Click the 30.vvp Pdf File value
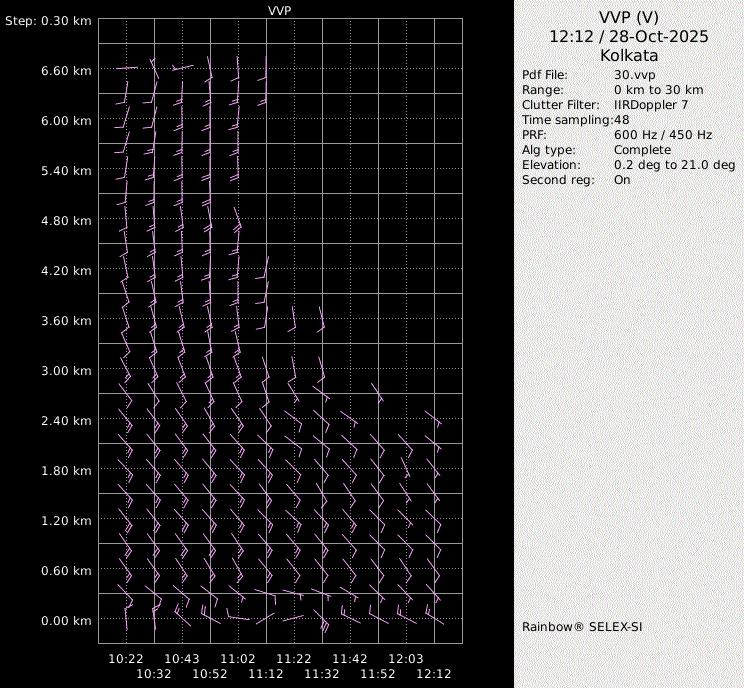This screenshot has width=744, height=688. point(634,75)
